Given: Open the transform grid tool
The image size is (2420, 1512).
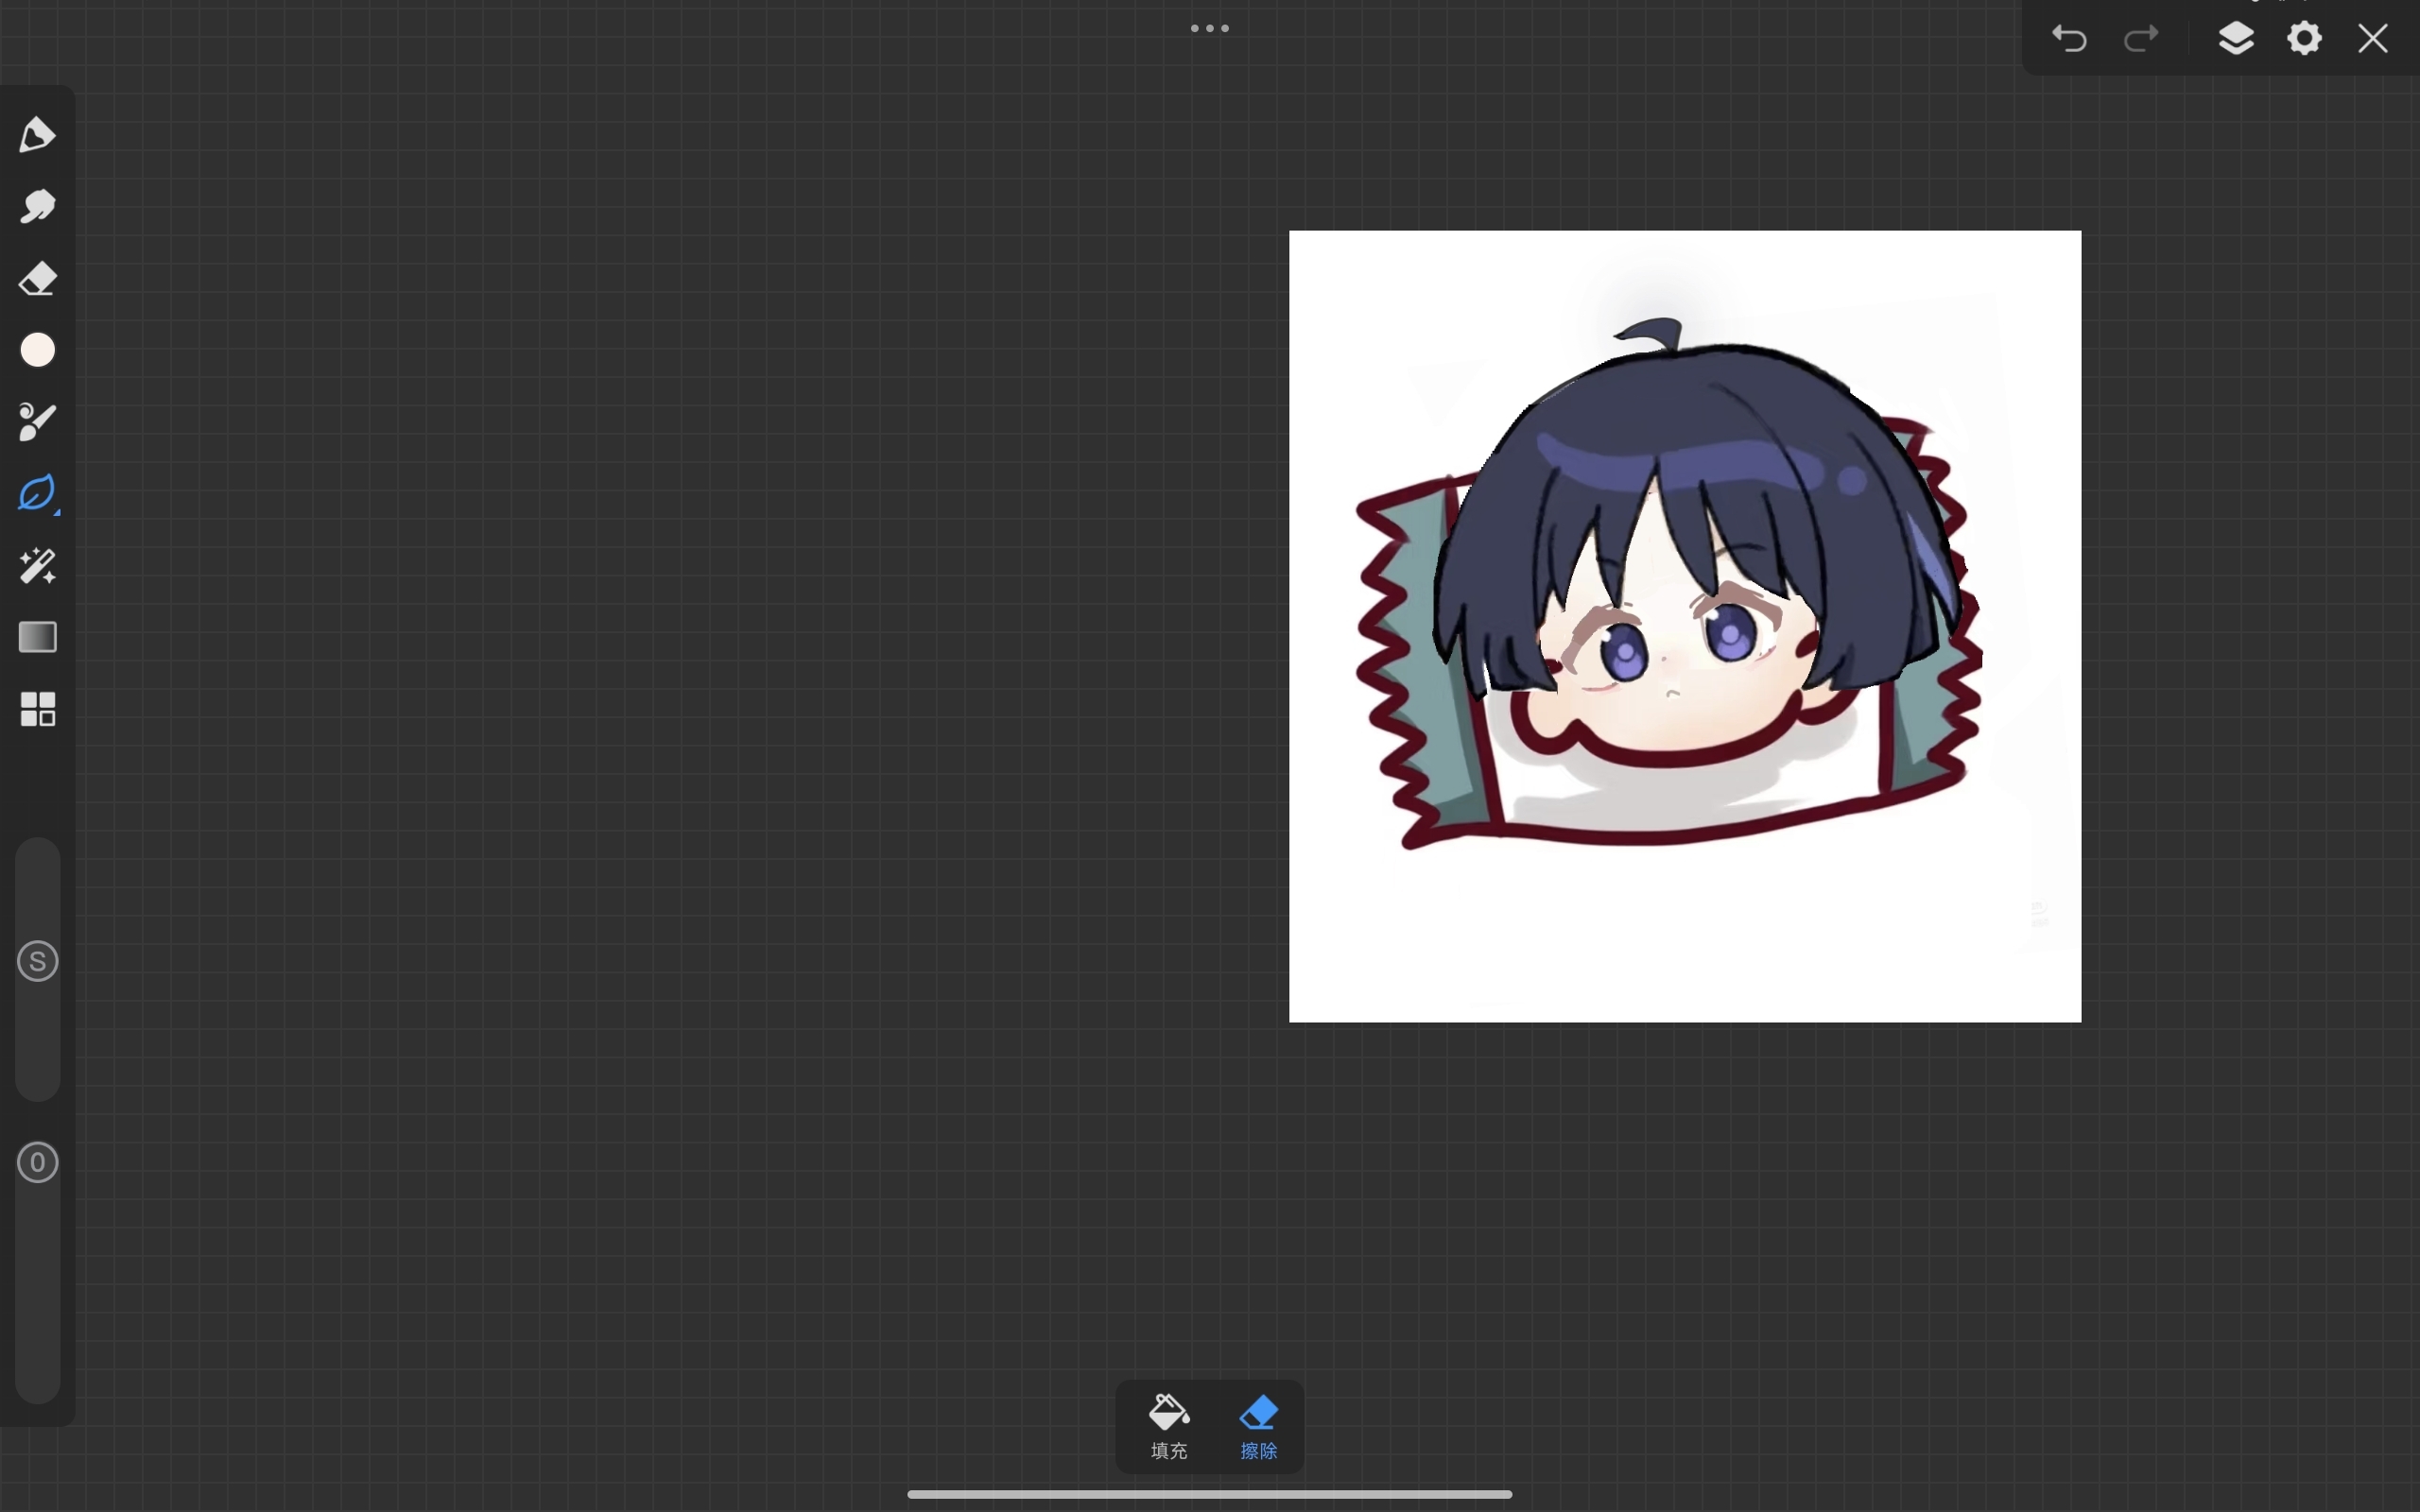Looking at the screenshot, I should tap(38, 709).
